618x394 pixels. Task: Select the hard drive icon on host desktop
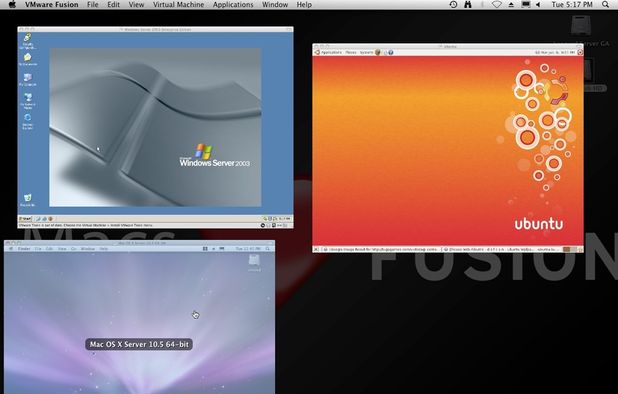coord(581,26)
